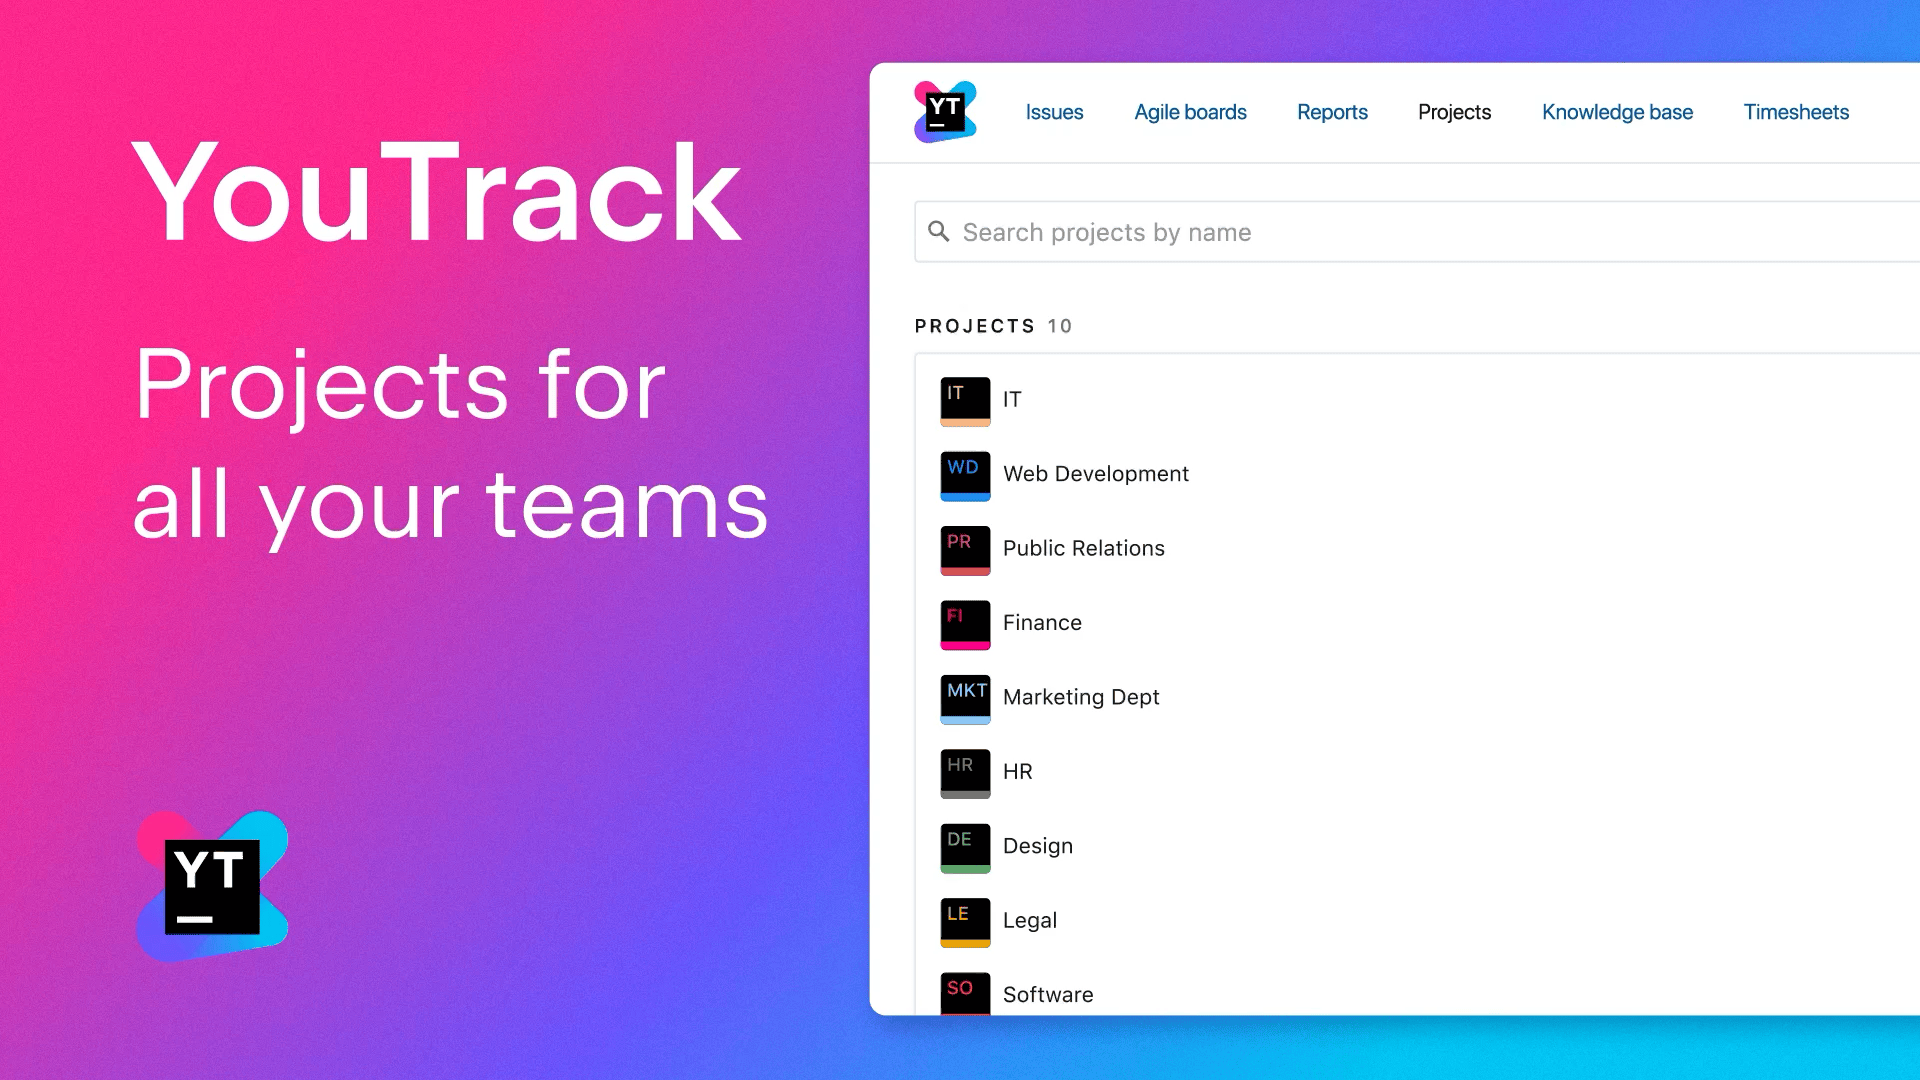Screen dimensions: 1920x1080
Task: Select the IT project icon
Action: 965,398
